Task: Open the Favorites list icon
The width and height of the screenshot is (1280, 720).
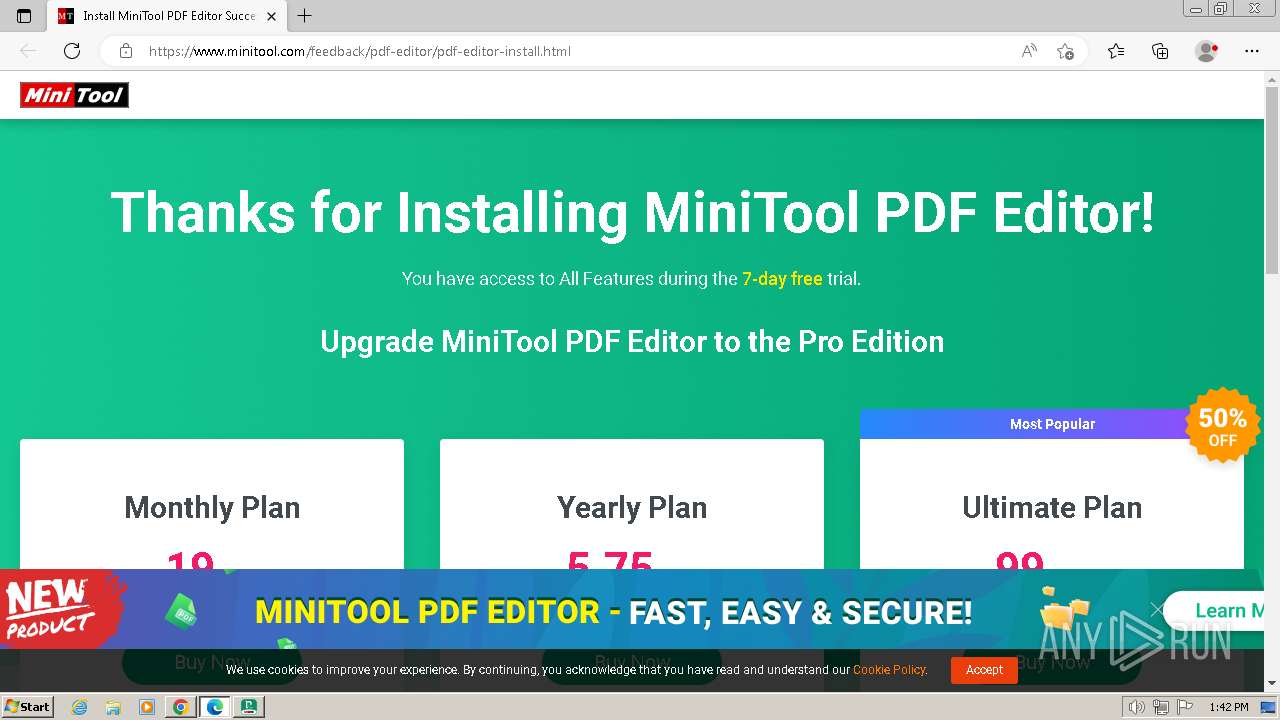Action: tap(1116, 51)
